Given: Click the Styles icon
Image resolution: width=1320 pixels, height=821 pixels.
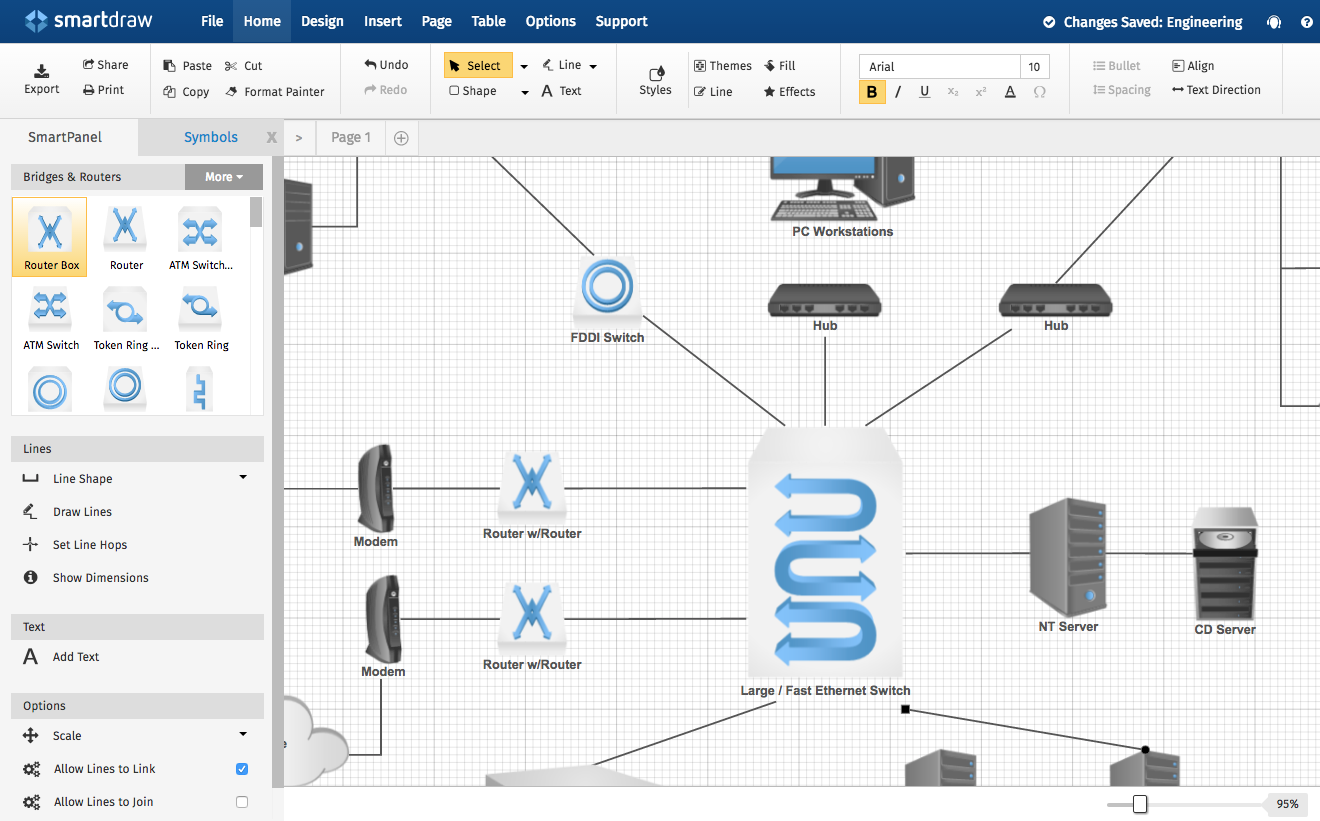Looking at the screenshot, I should [x=655, y=74].
